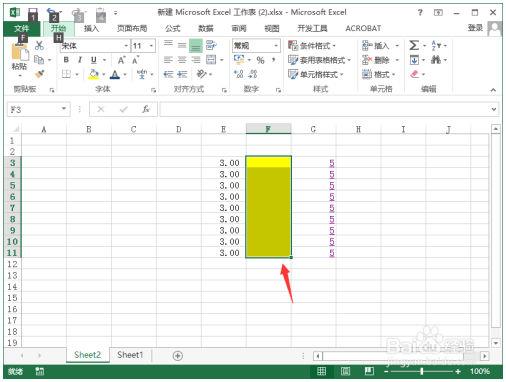Apply the yellow fill color bucket
The image size is (506, 382).
[x=94, y=74]
